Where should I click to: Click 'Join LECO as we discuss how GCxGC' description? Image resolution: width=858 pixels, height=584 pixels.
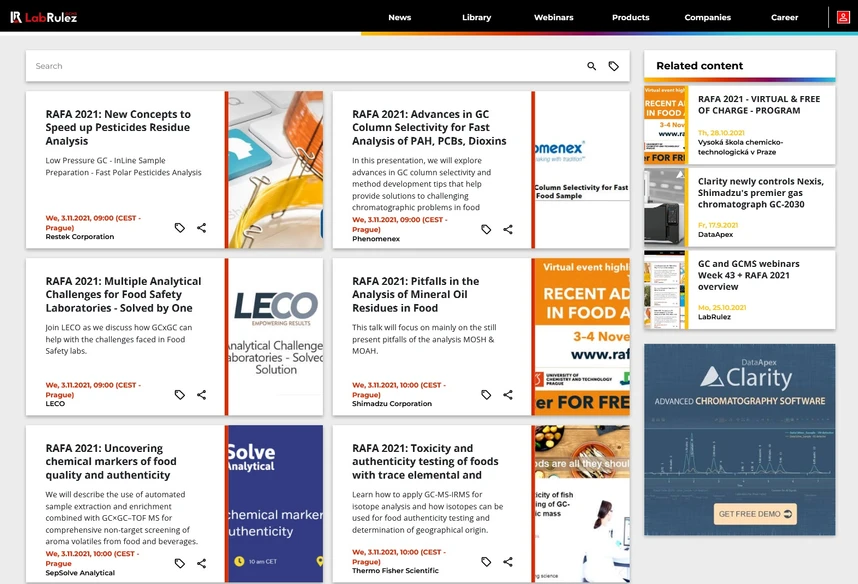(x=119, y=339)
